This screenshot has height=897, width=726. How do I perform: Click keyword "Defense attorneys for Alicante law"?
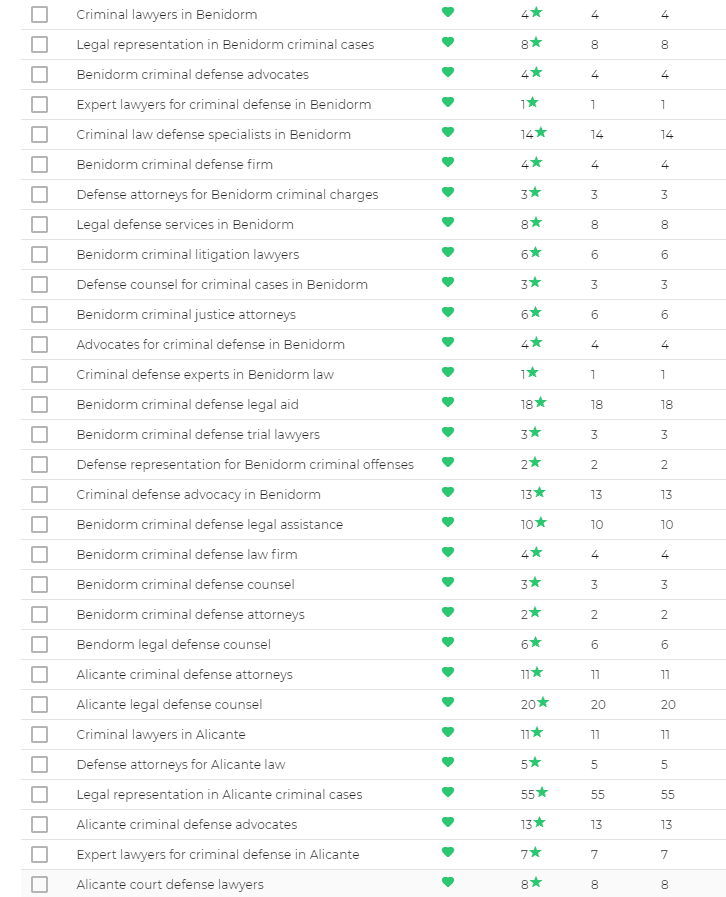pyautogui.click(x=180, y=765)
